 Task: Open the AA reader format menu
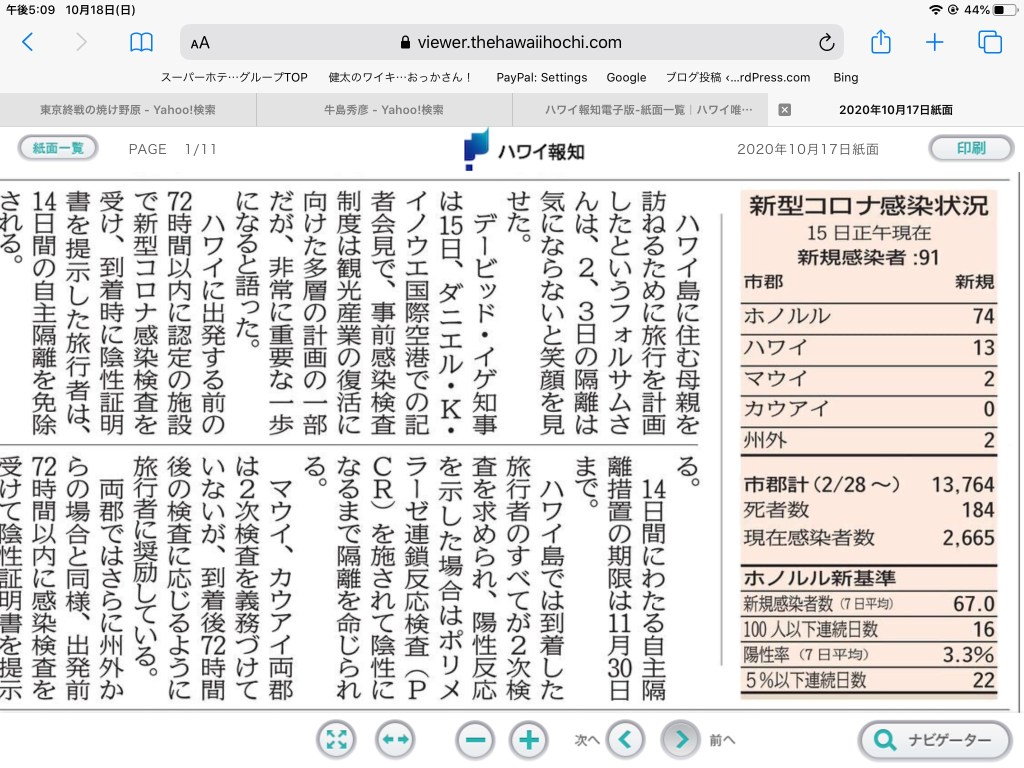(200, 43)
